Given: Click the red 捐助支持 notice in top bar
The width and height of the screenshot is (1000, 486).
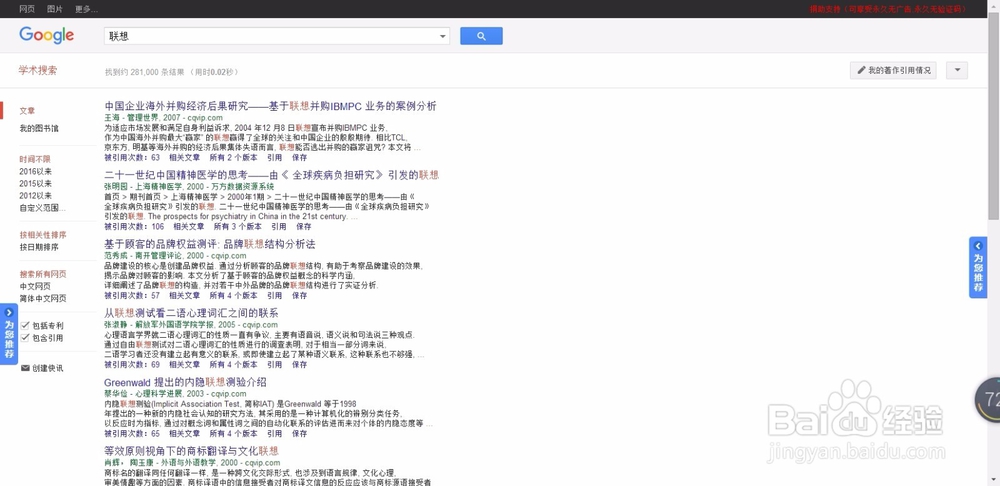Looking at the screenshot, I should pos(888,9).
